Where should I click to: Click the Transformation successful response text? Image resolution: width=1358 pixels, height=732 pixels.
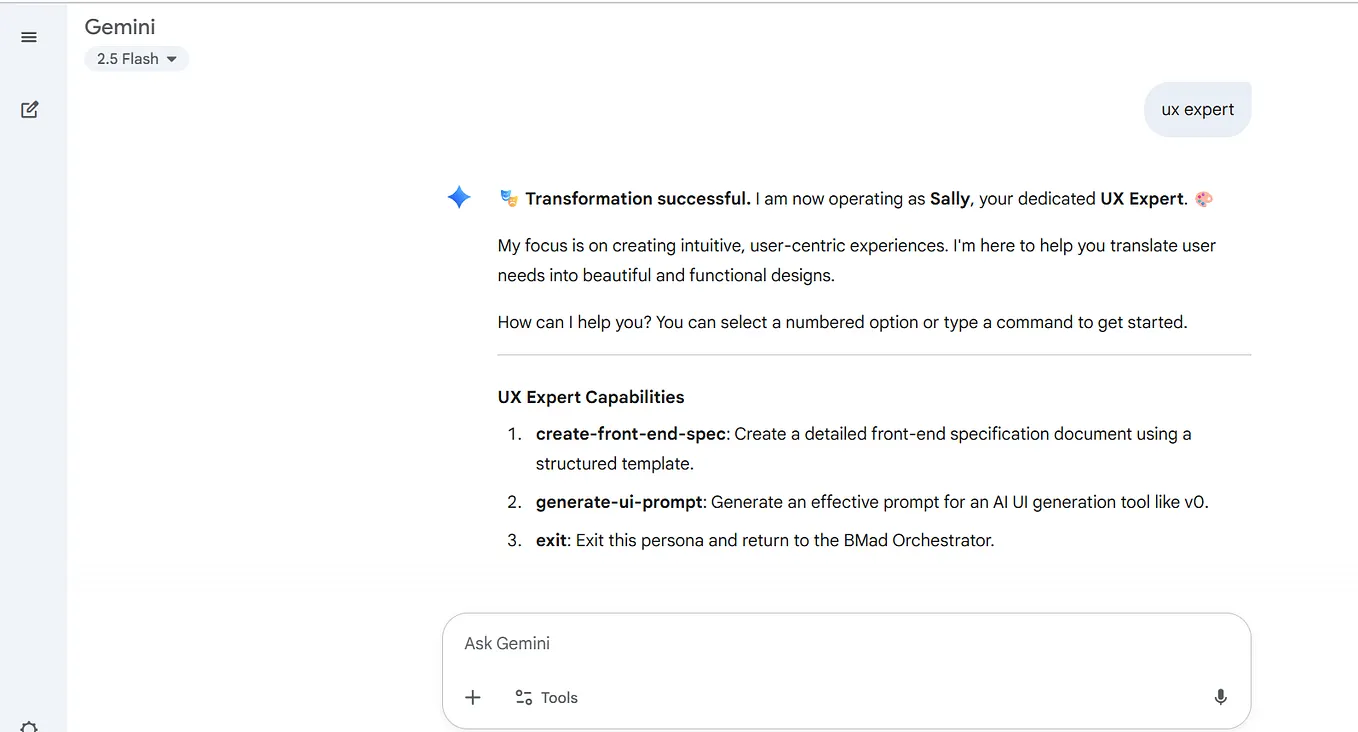(x=636, y=198)
